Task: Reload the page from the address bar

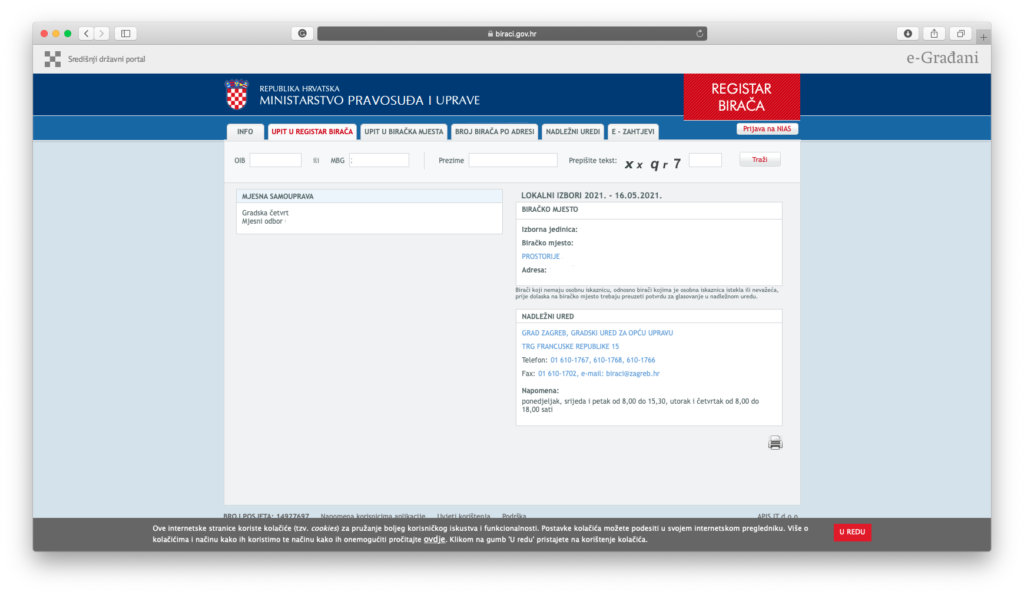Action: click(x=700, y=33)
